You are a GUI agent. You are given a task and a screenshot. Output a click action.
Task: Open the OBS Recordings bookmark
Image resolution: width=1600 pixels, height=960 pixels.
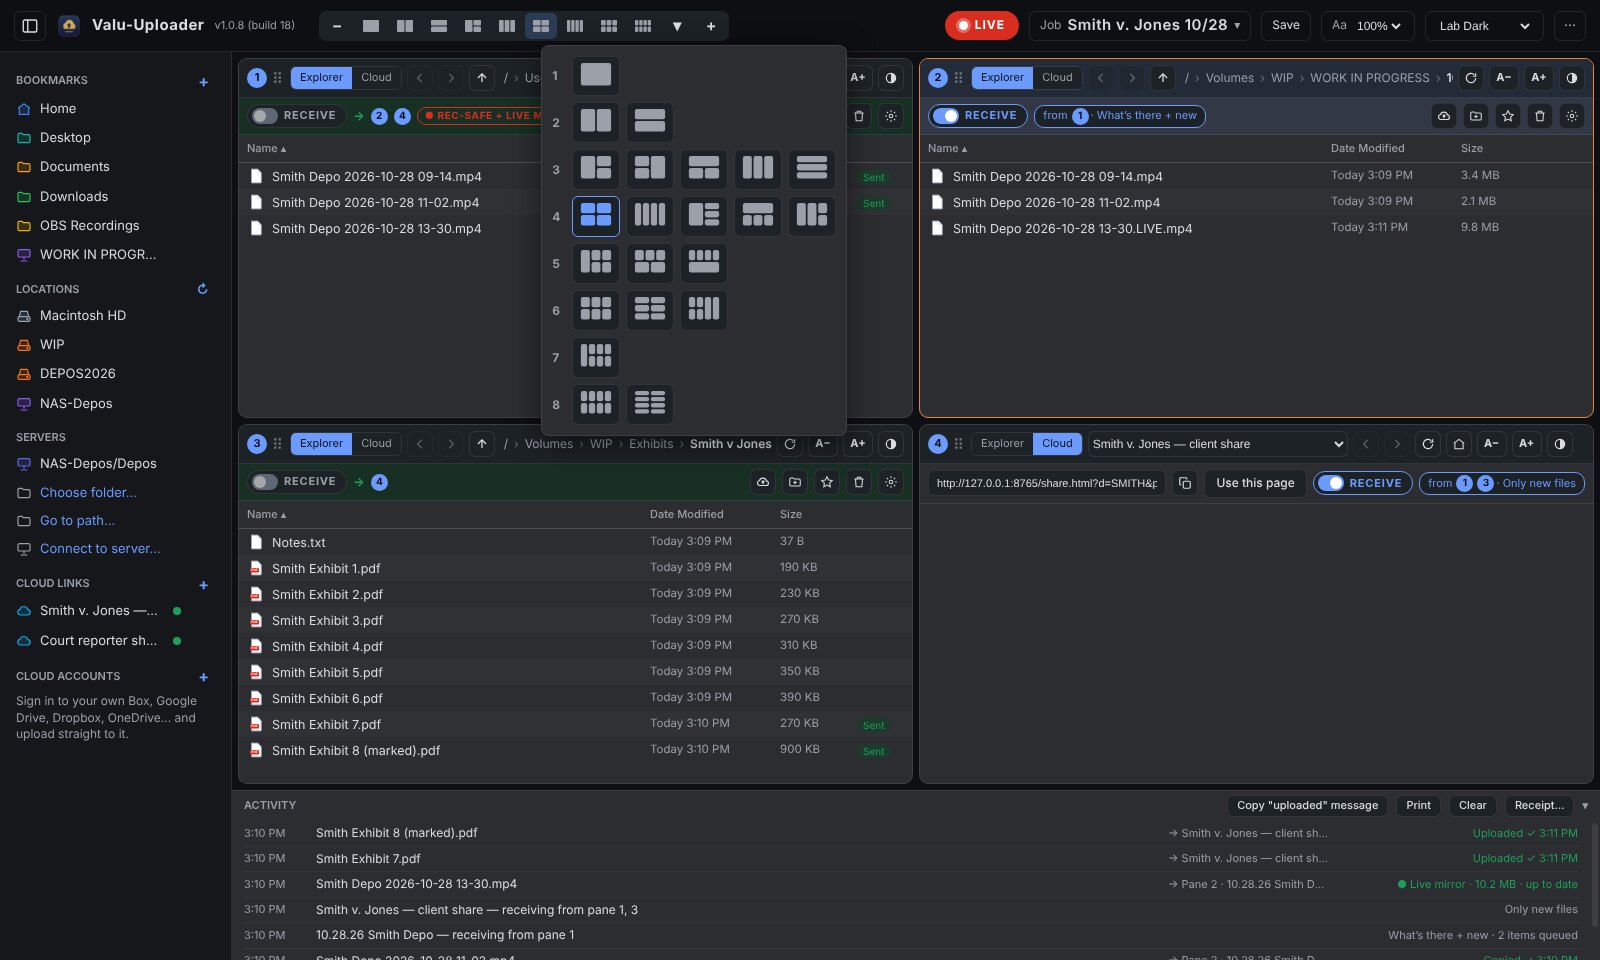(89, 226)
